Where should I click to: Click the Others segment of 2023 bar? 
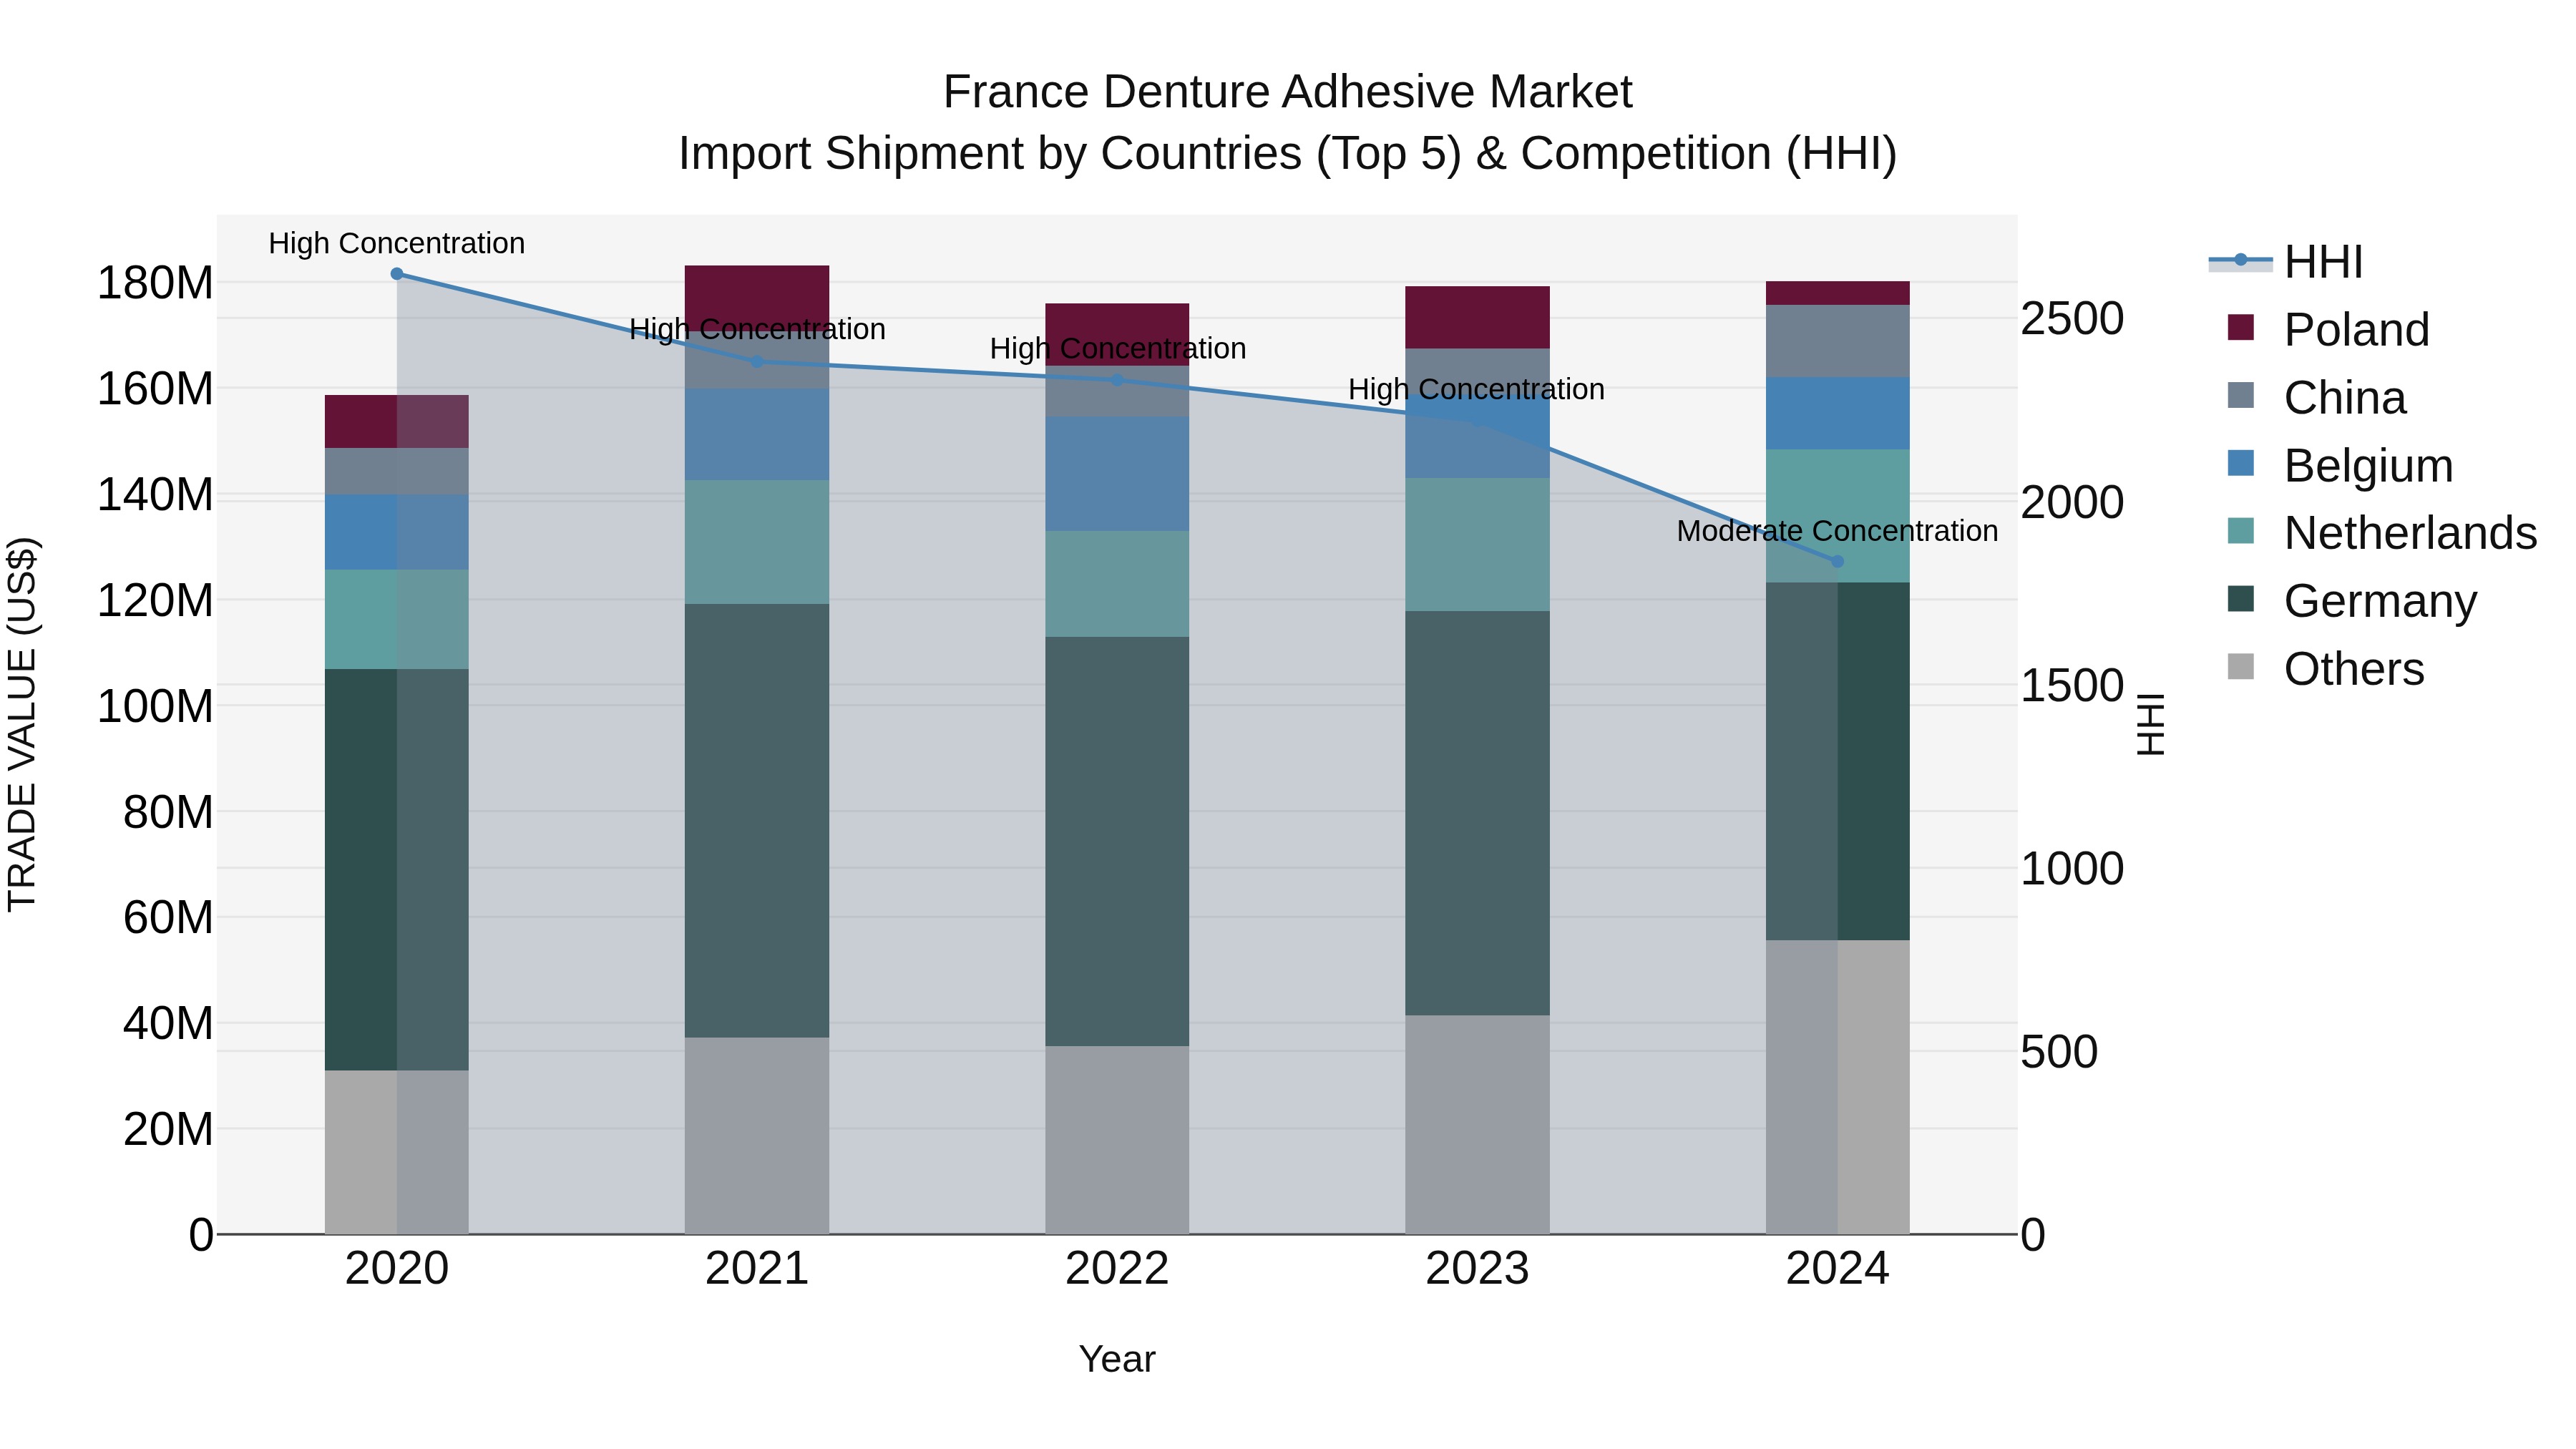(1477, 1125)
